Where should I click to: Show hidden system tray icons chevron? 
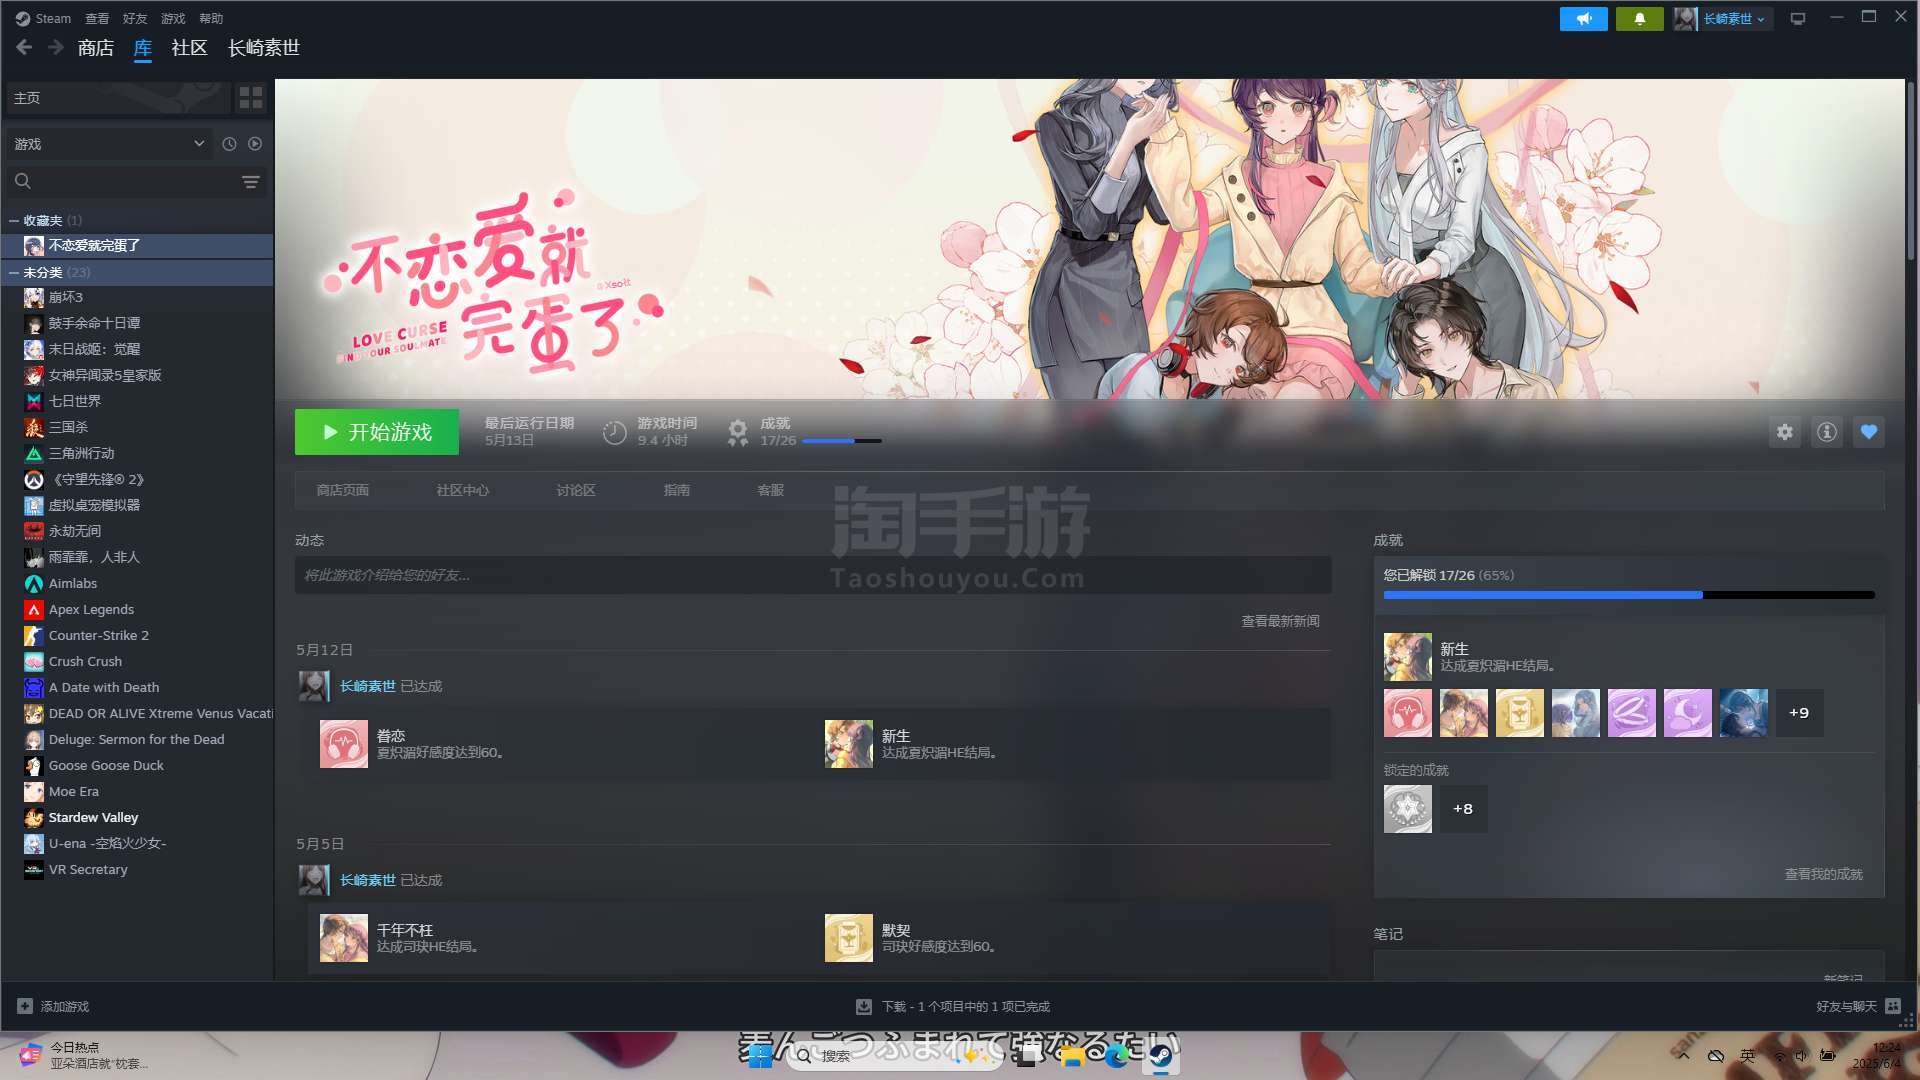1684,1056
